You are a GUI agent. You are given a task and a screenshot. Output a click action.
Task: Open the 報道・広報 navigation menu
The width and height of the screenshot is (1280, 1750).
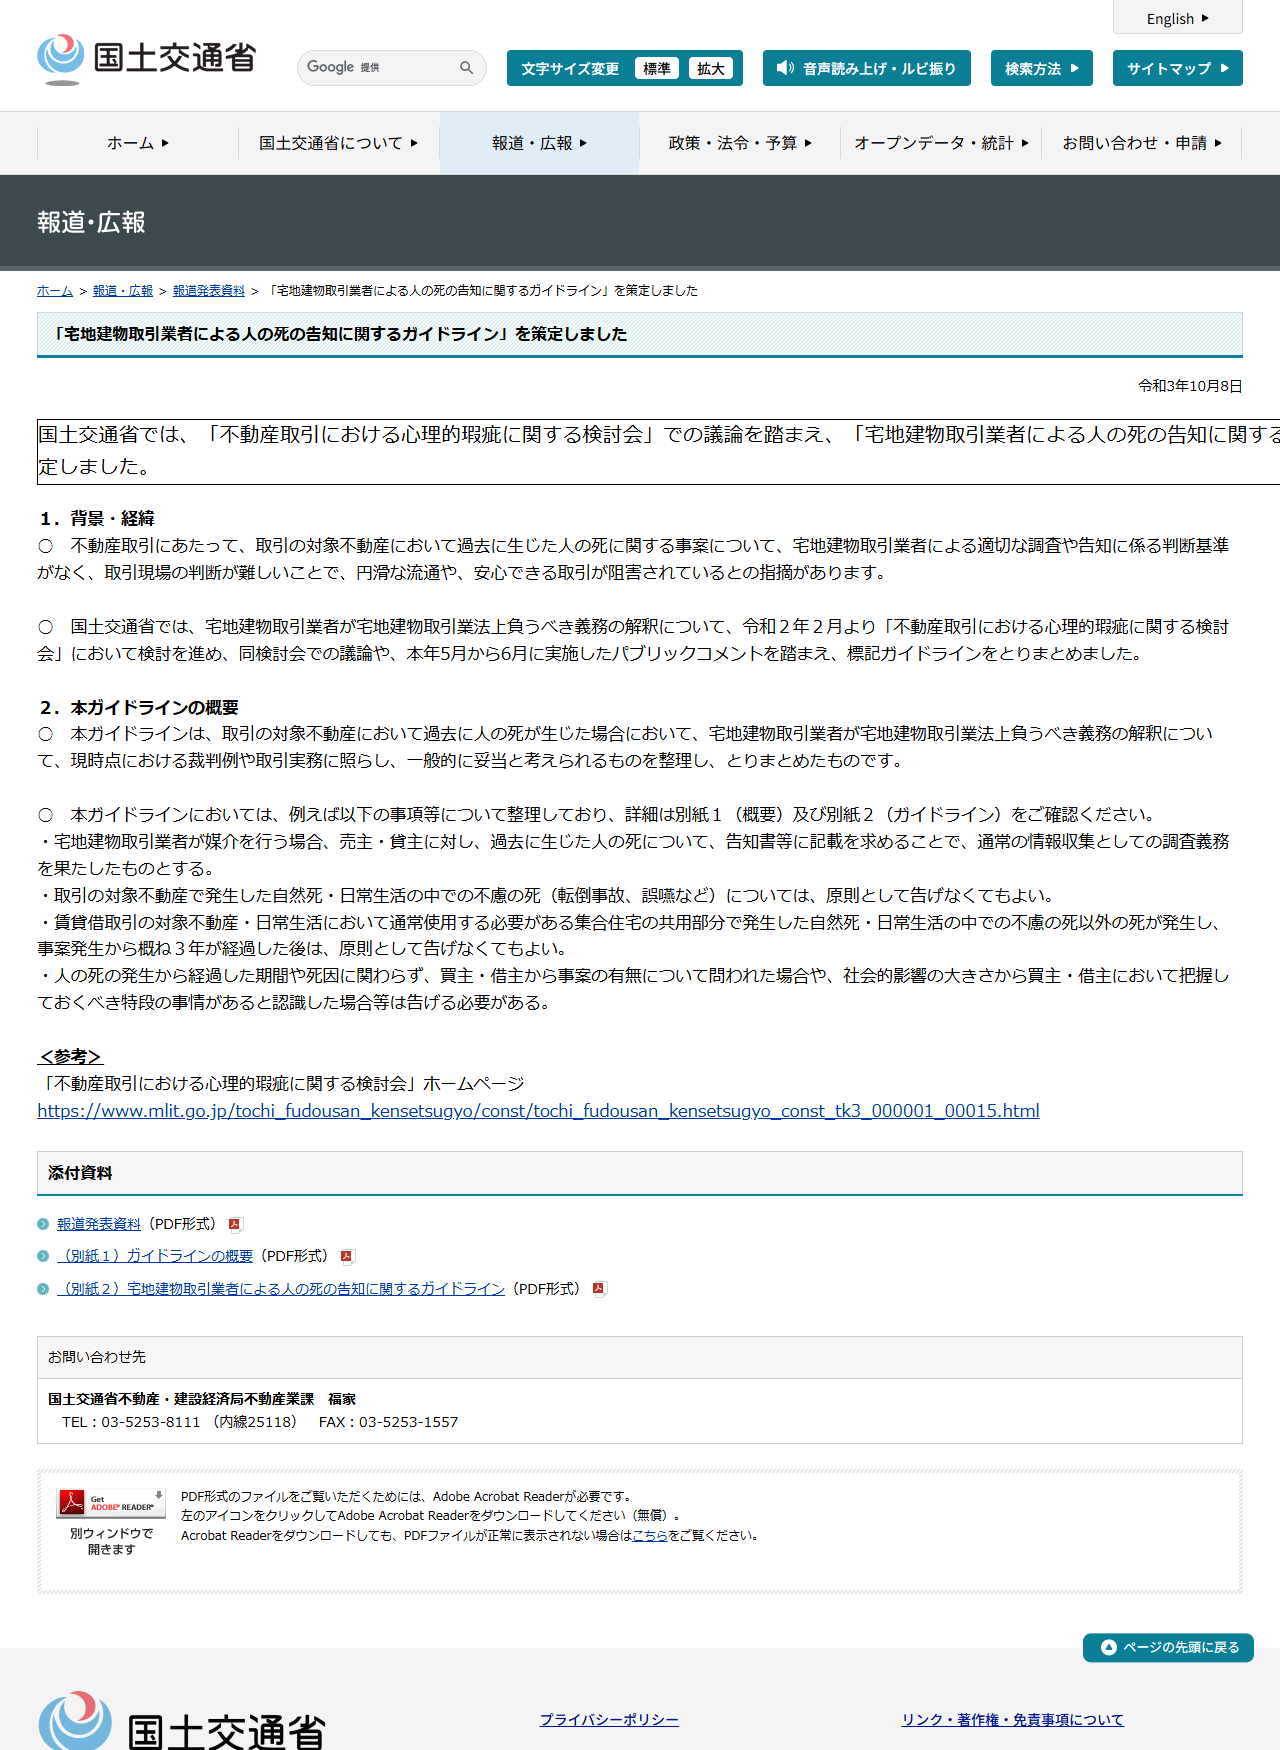coord(540,143)
